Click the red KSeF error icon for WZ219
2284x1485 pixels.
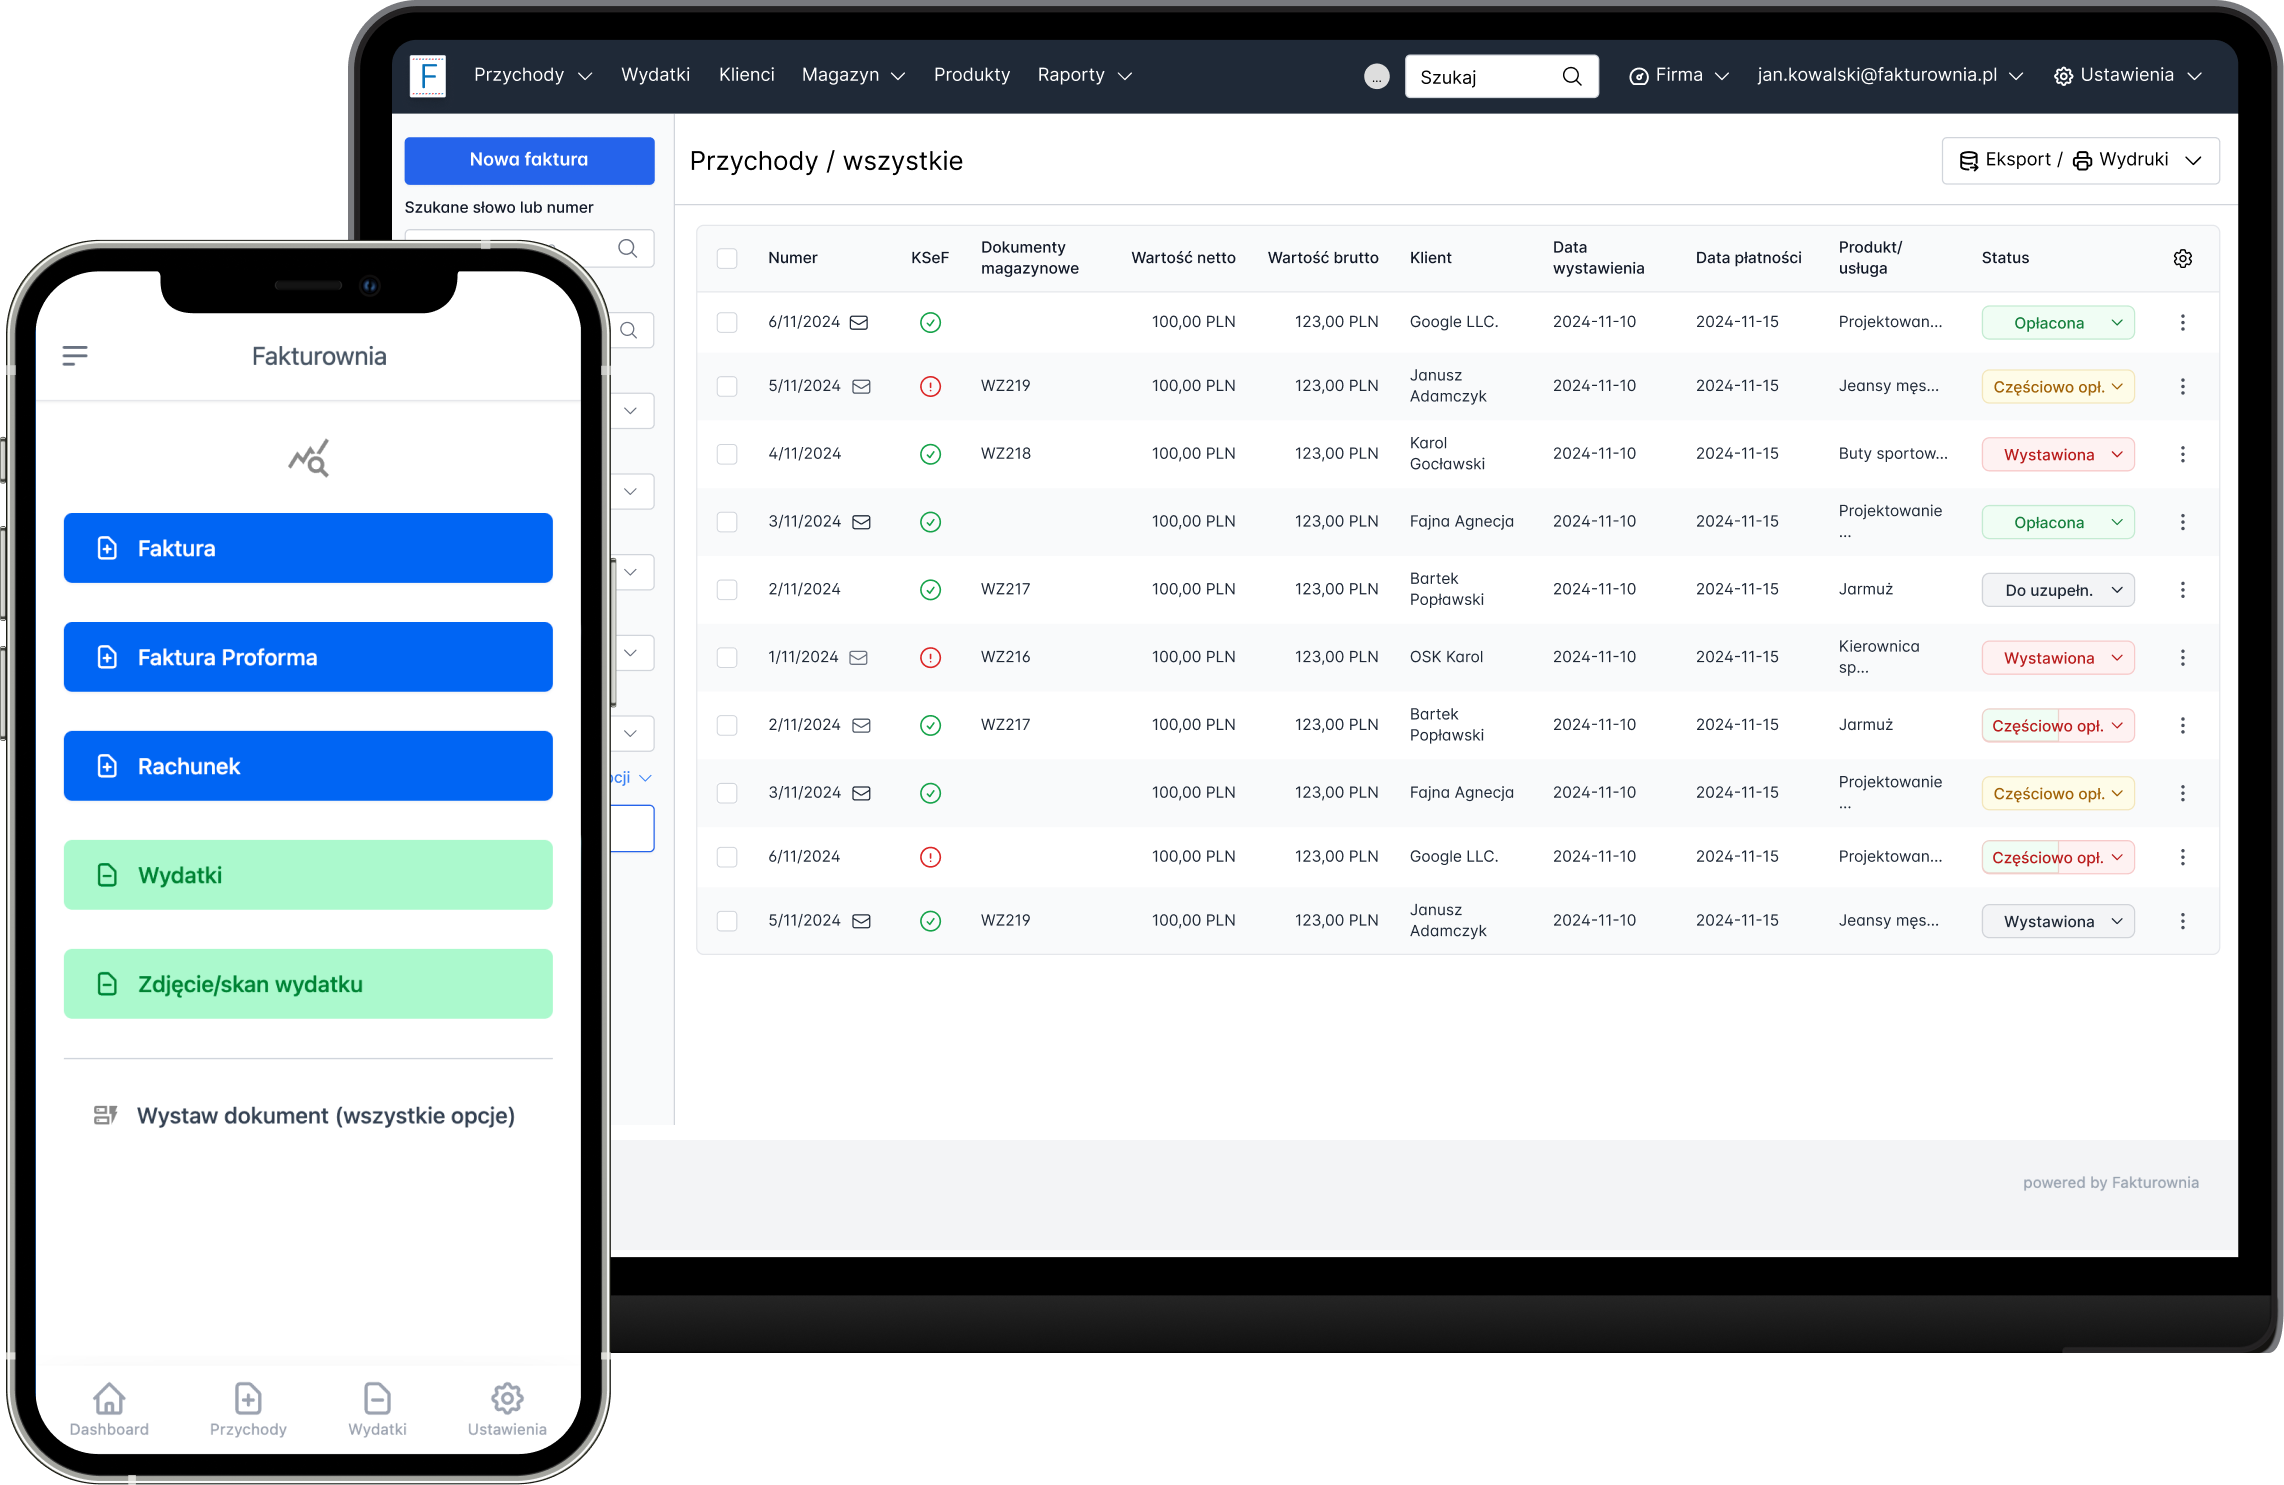coord(930,386)
